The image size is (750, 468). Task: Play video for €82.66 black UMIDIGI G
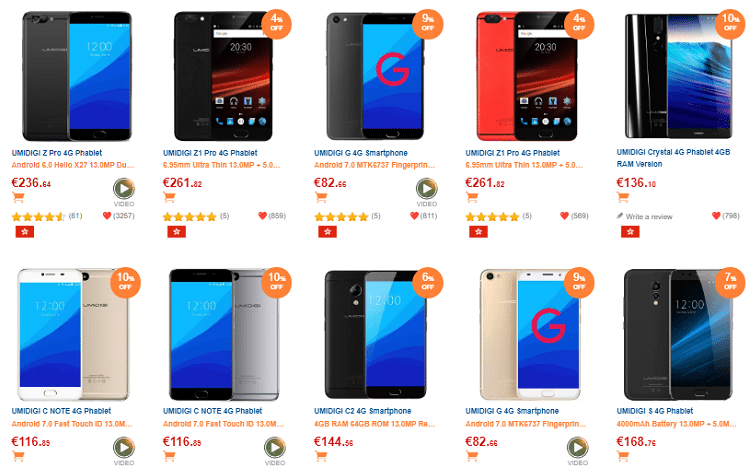coord(426,189)
